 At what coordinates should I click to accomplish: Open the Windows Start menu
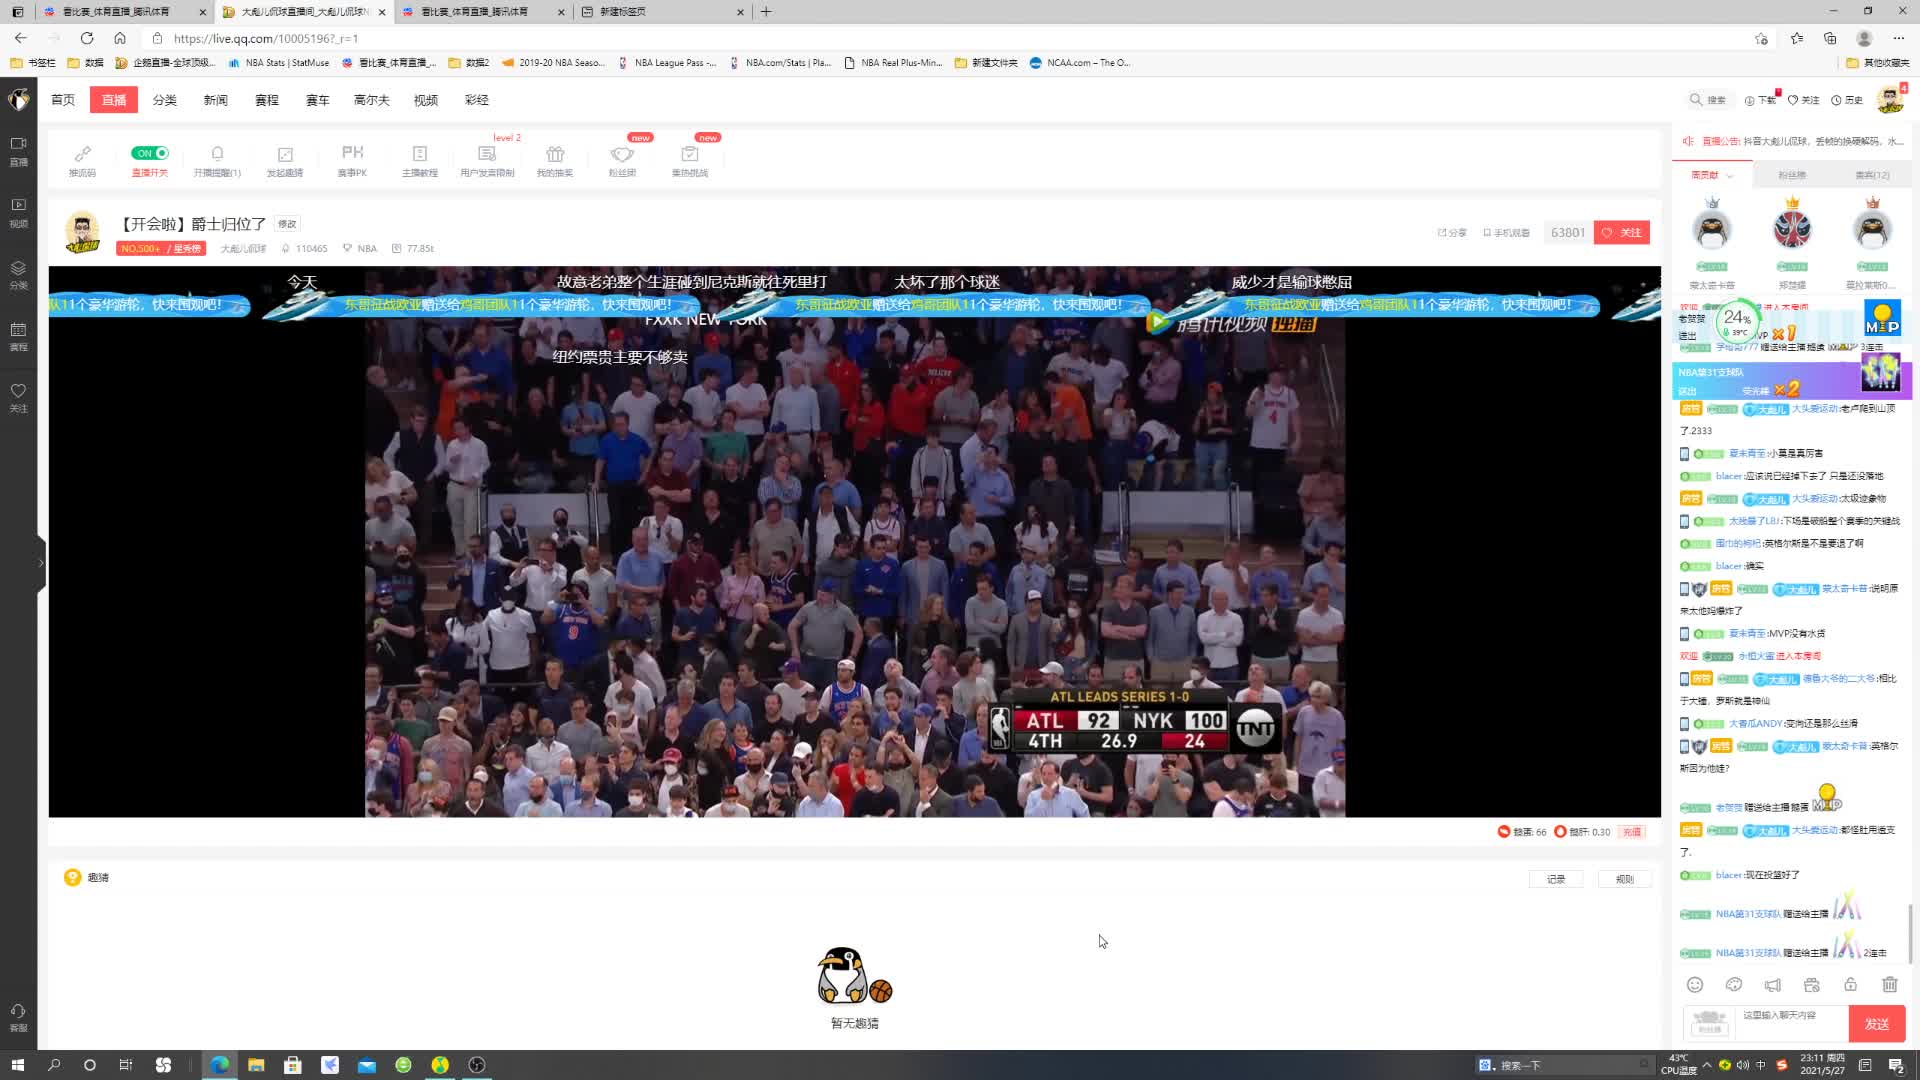tap(17, 1065)
